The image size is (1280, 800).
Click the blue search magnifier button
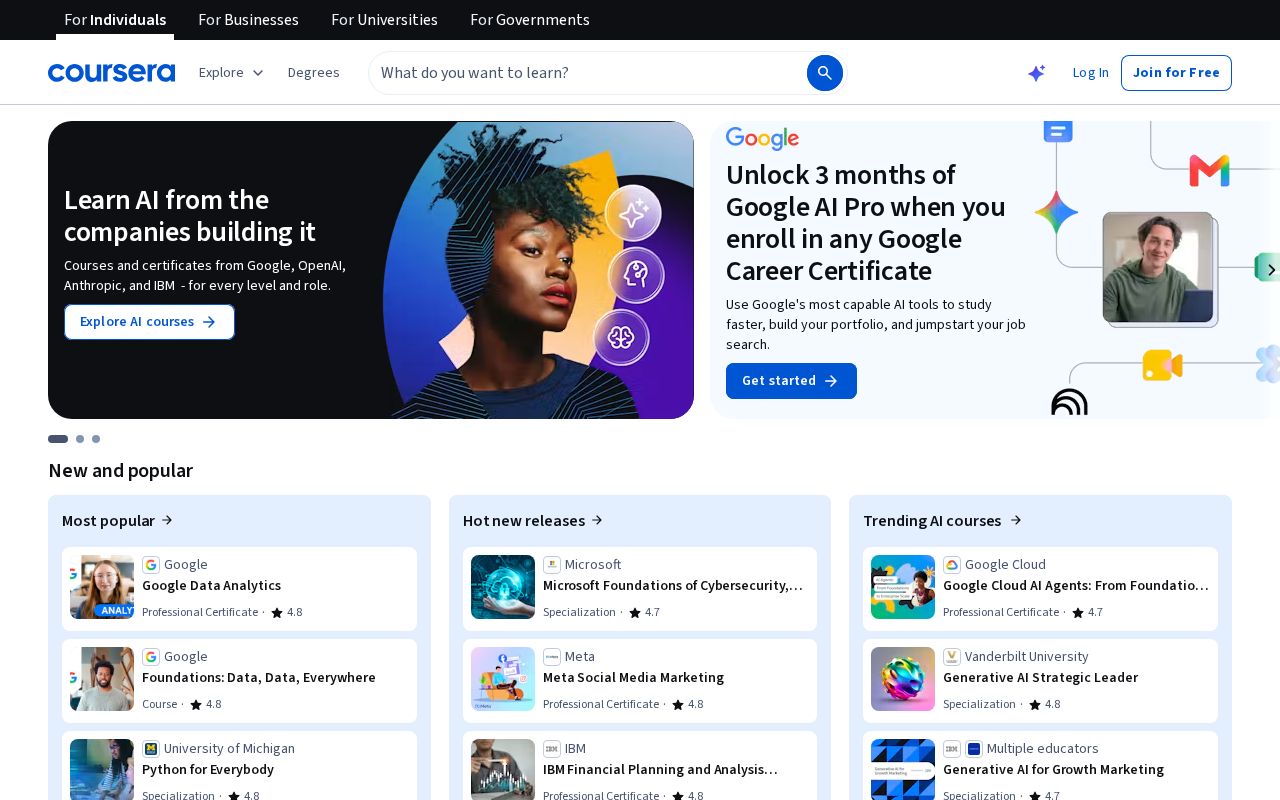click(825, 73)
